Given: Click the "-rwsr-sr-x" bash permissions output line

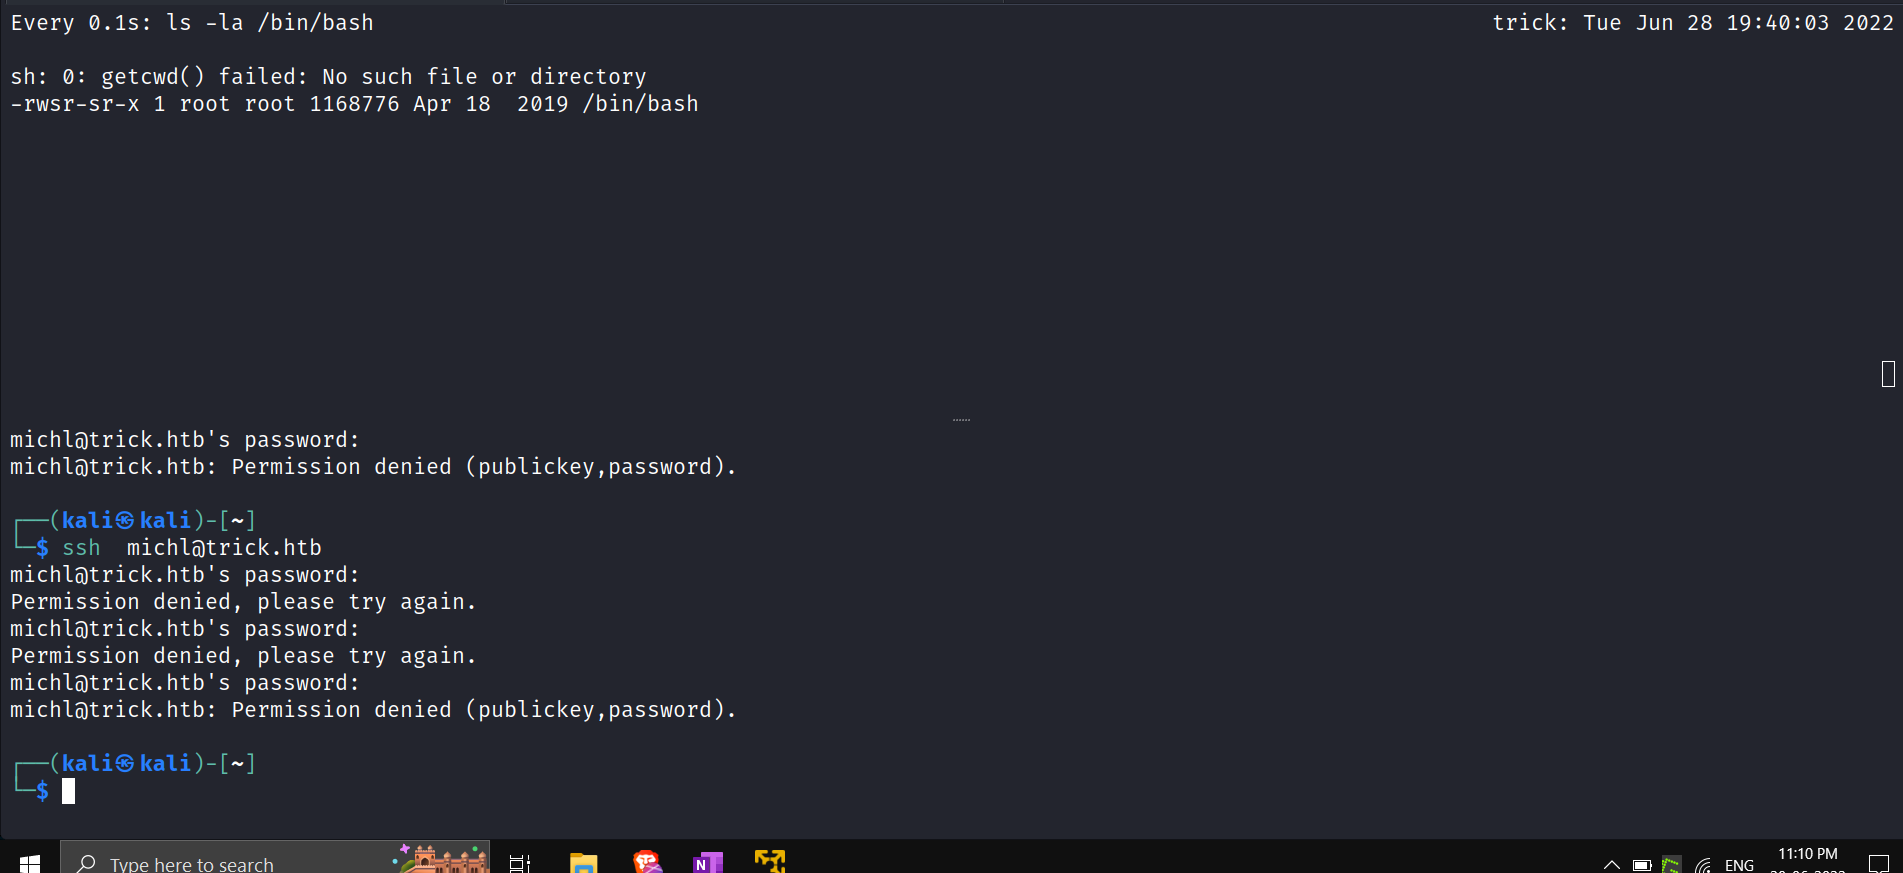Looking at the screenshot, I should [354, 104].
